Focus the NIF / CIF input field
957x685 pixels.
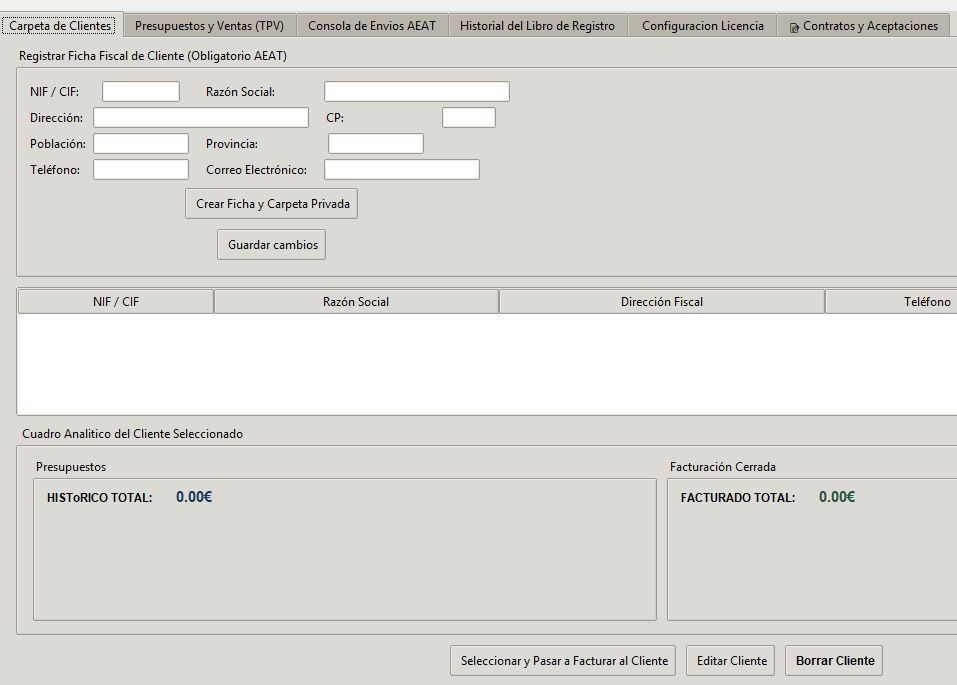(x=141, y=92)
